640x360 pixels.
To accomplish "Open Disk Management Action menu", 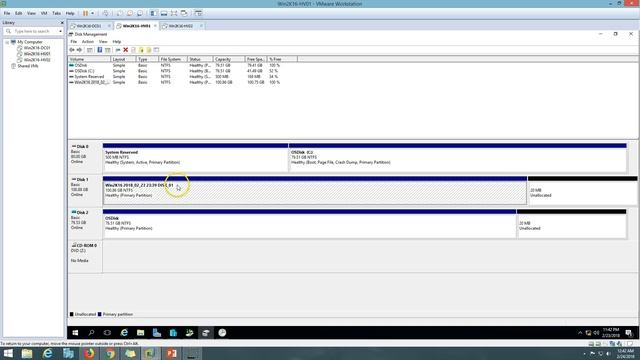I will (87, 42).
